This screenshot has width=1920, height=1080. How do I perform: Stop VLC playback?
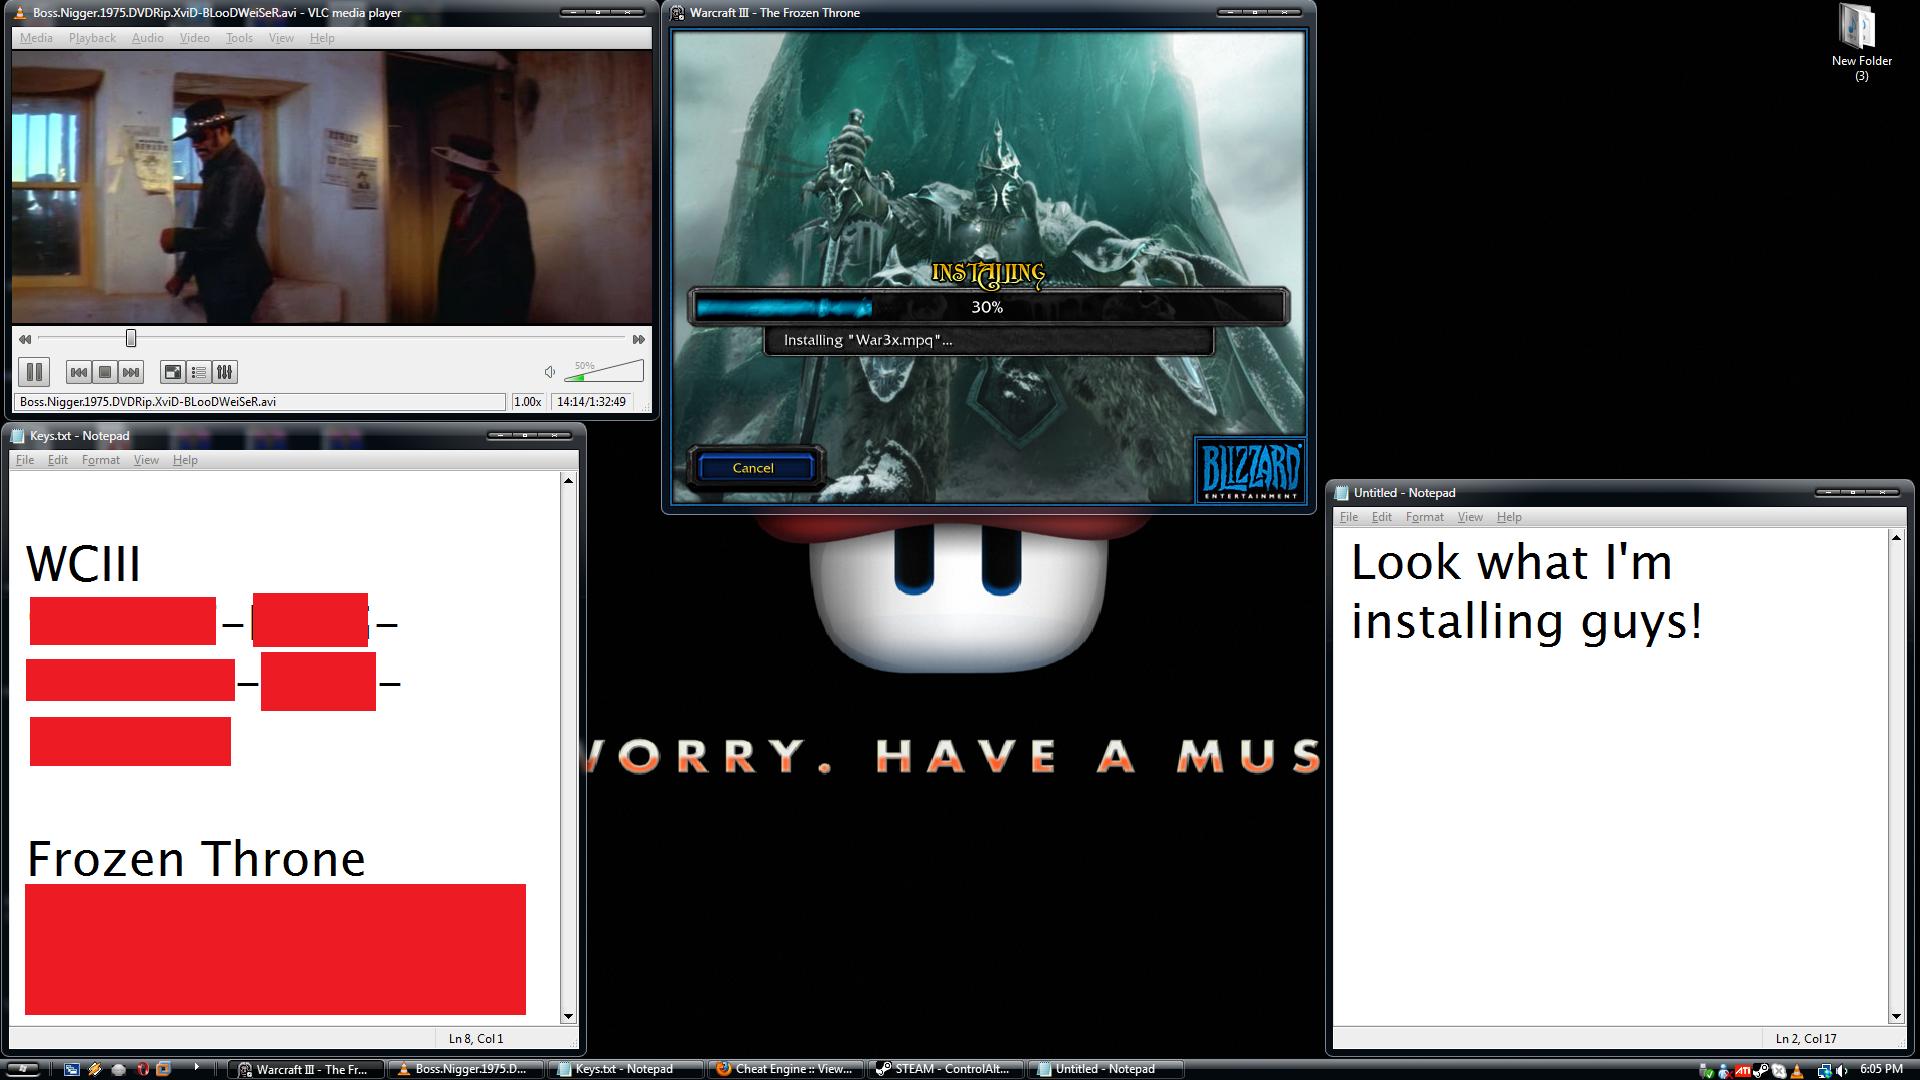coord(104,372)
